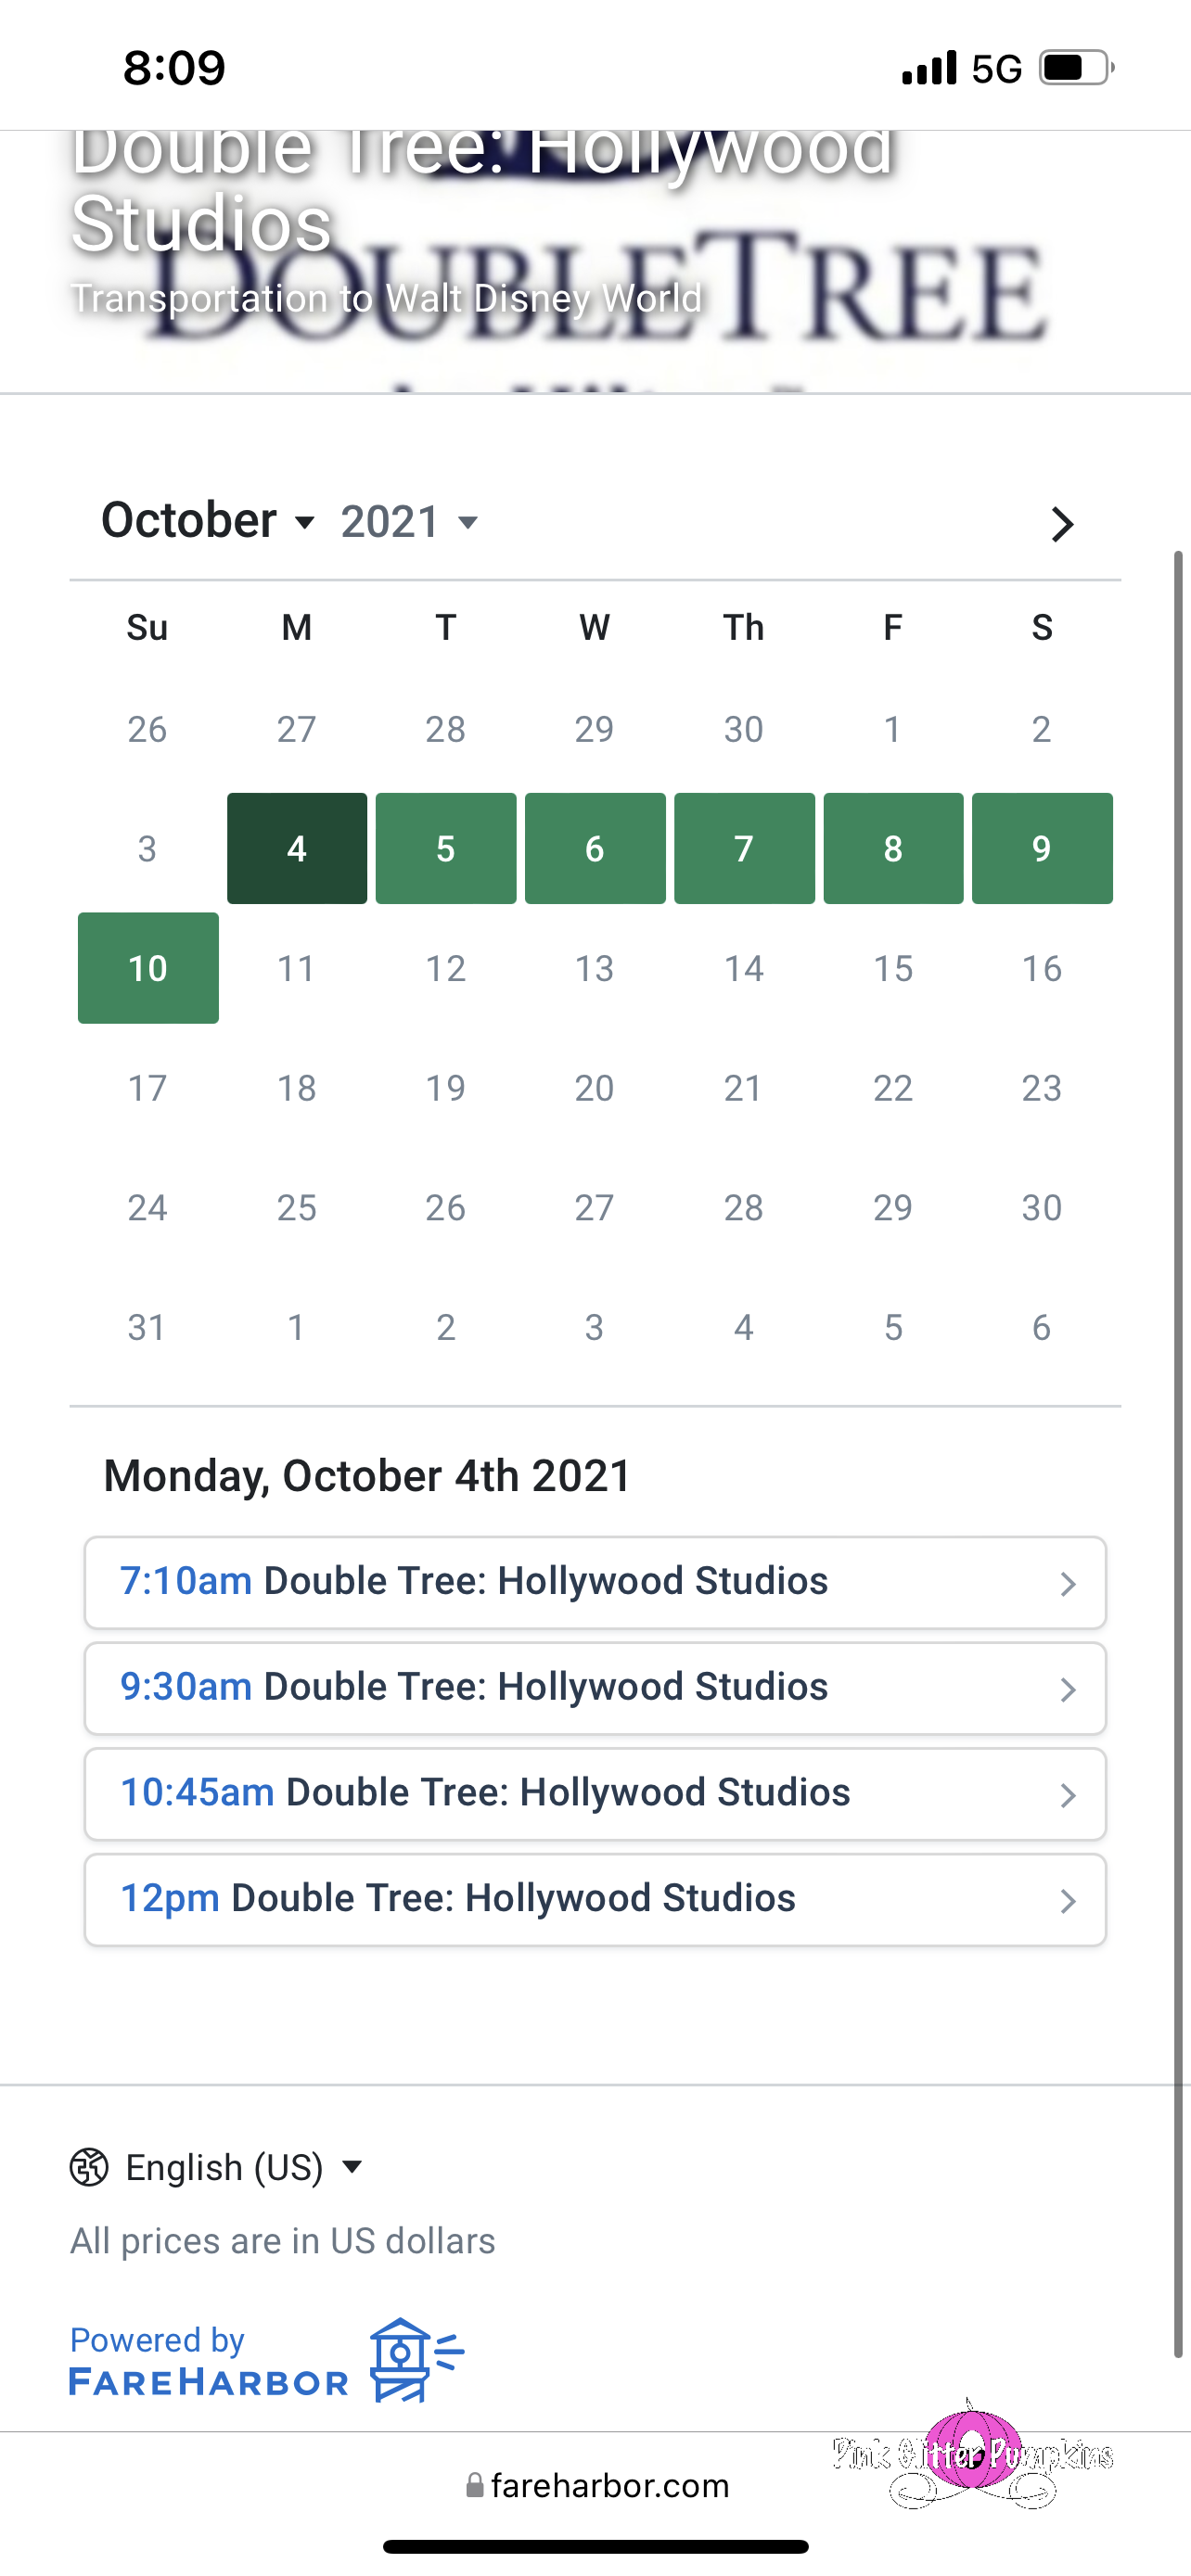
Task: Click date 31 on the calendar
Action: coord(148,1327)
